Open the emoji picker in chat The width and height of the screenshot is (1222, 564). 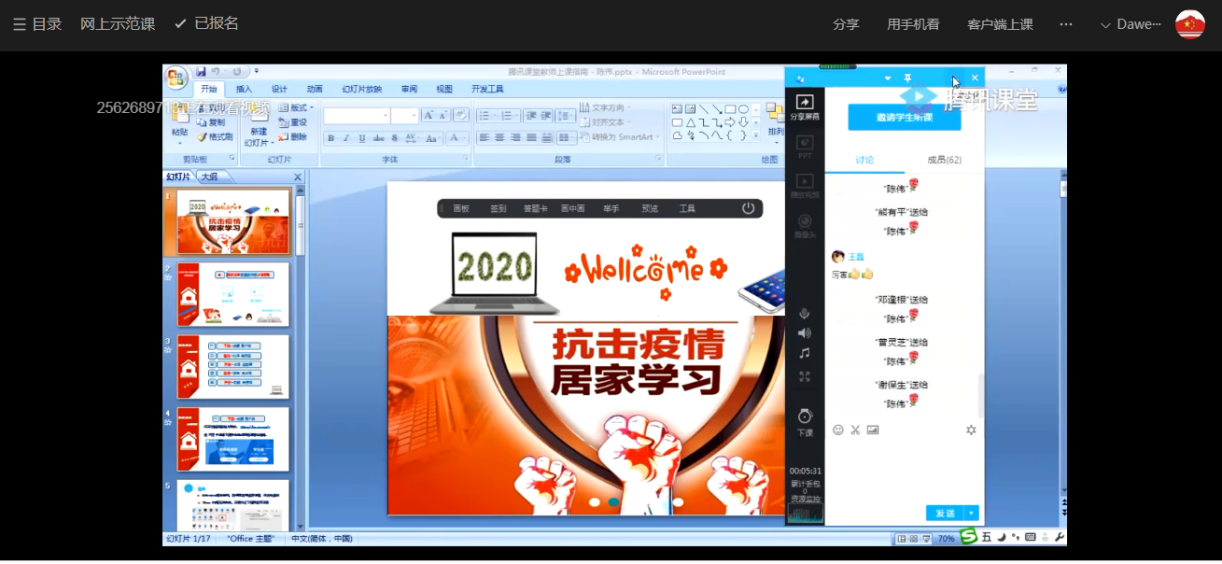tap(838, 430)
